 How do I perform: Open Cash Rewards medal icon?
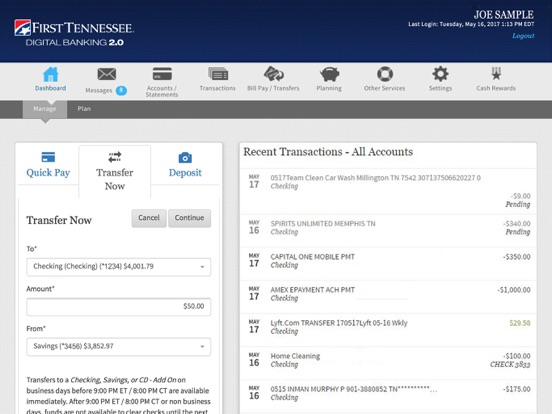496,74
